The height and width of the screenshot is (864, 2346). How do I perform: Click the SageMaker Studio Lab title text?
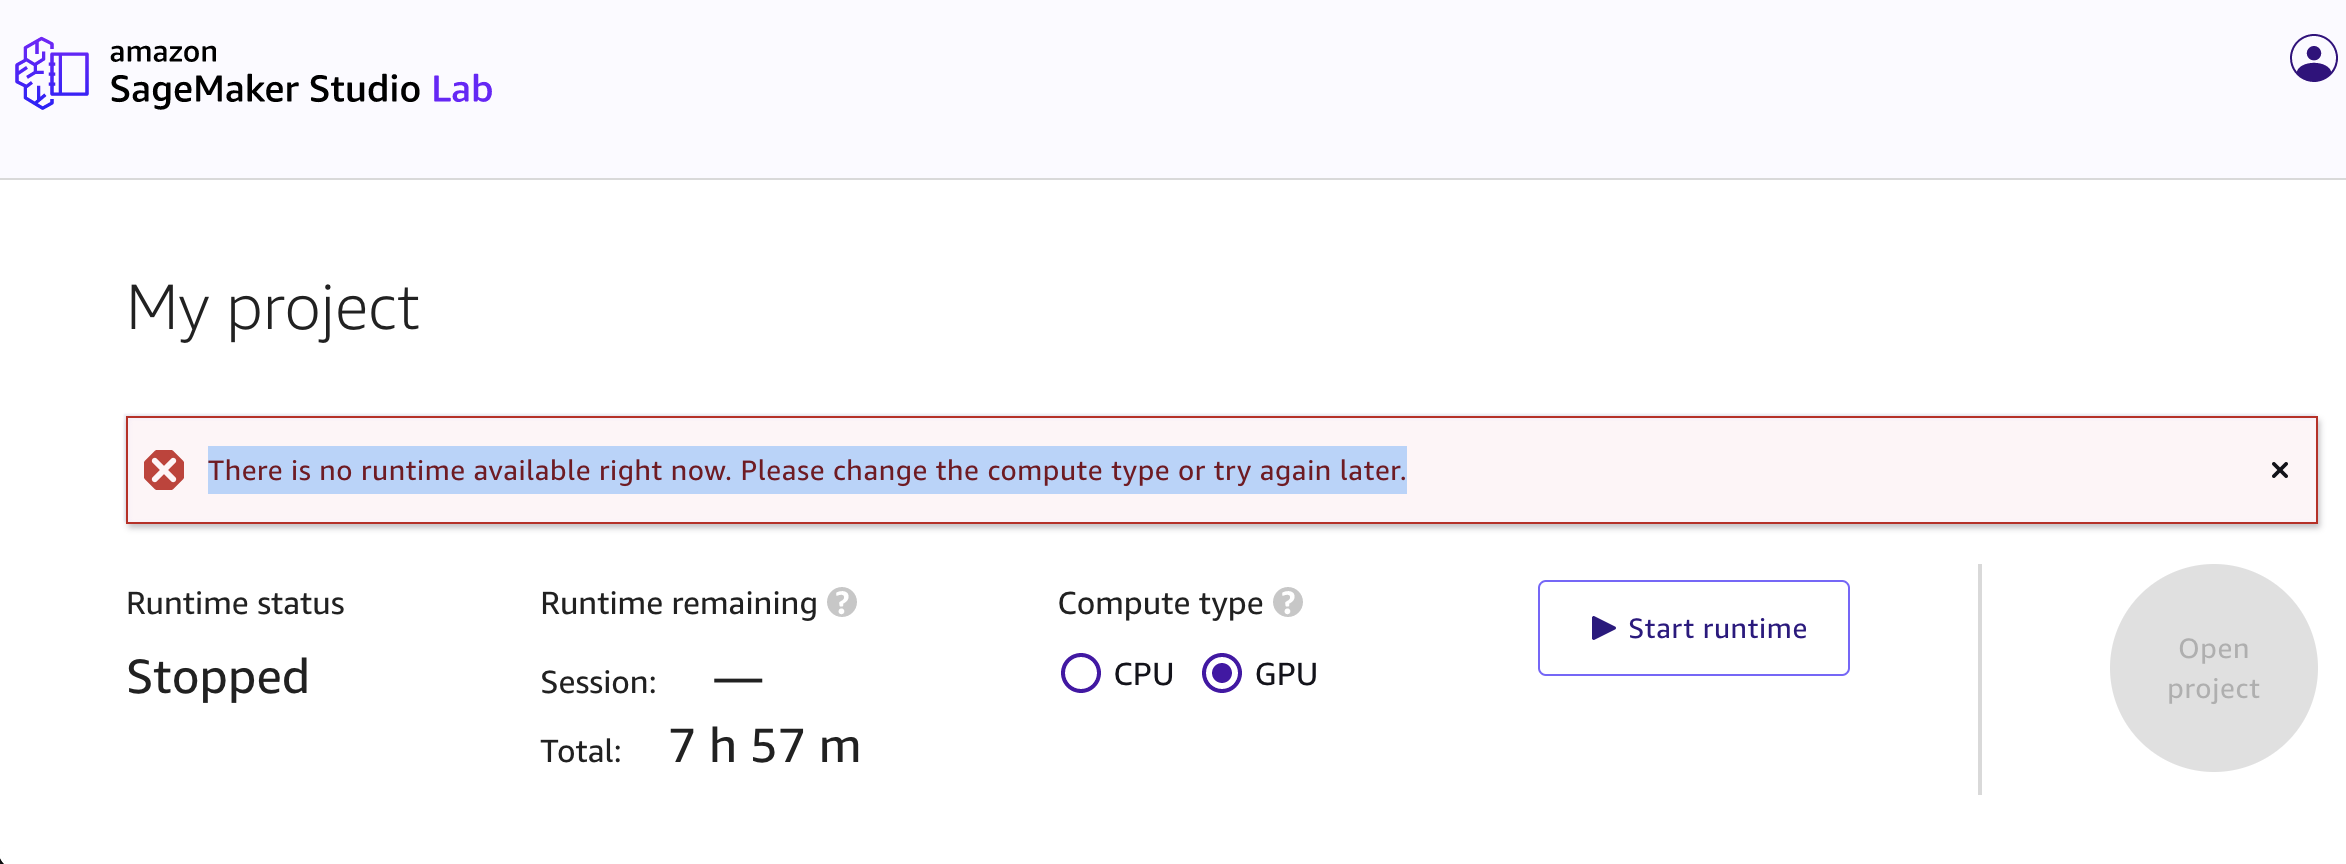(301, 89)
